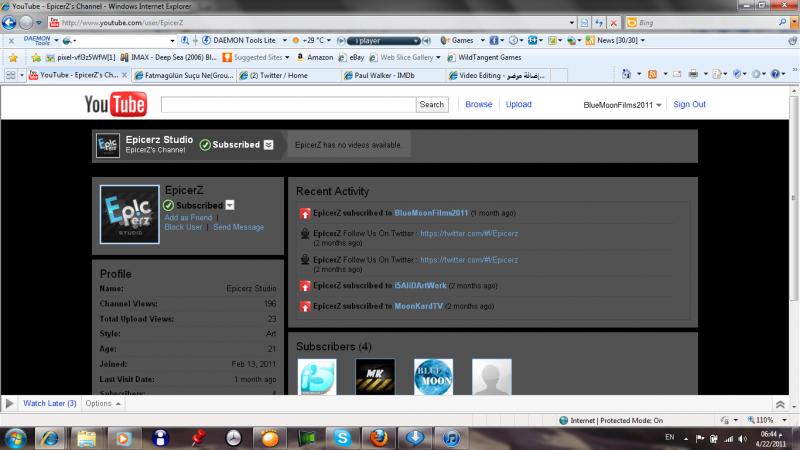The image size is (800, 450).
Task: Click the Help question mark icon
Action: point(775,74)
